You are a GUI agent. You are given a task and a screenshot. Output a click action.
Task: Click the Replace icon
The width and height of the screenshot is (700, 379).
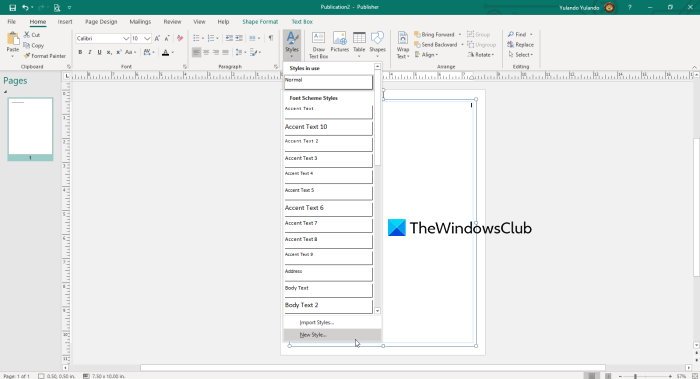click(x=520, y=45)
